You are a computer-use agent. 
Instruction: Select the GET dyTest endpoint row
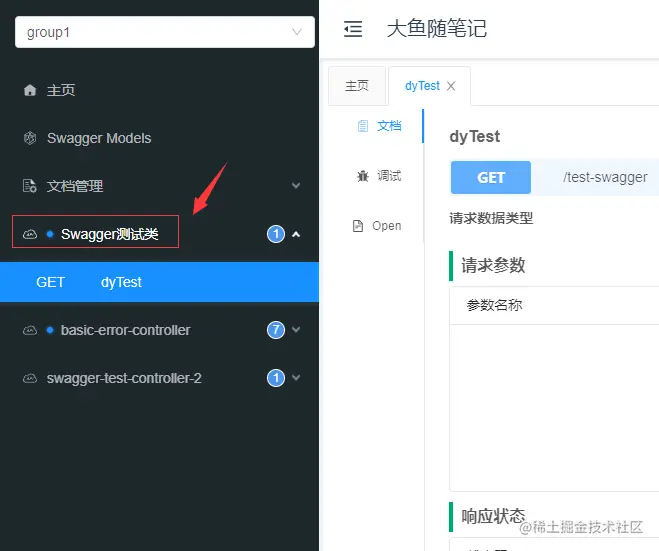pos(159,282)
